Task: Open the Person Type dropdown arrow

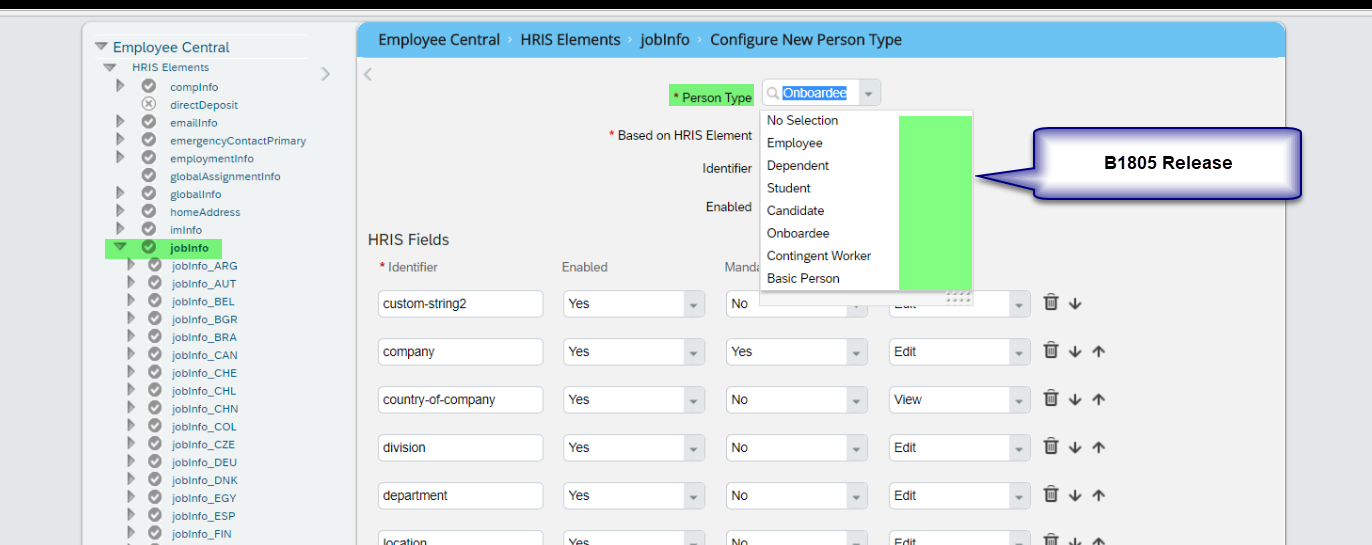Action: click(869, 93)
